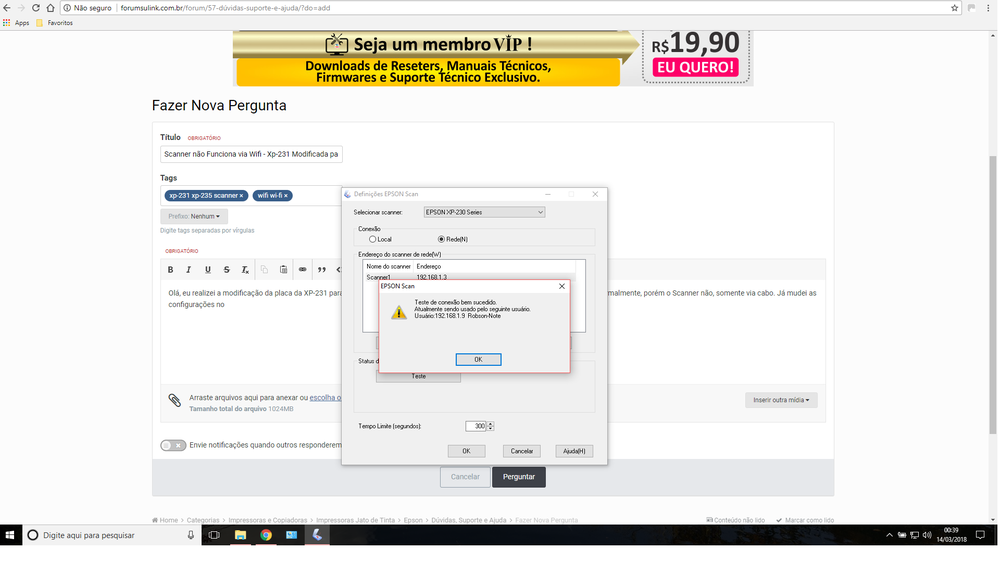Show hidden system tray icons
The image size is (1000, 562).
click(889, 535)
